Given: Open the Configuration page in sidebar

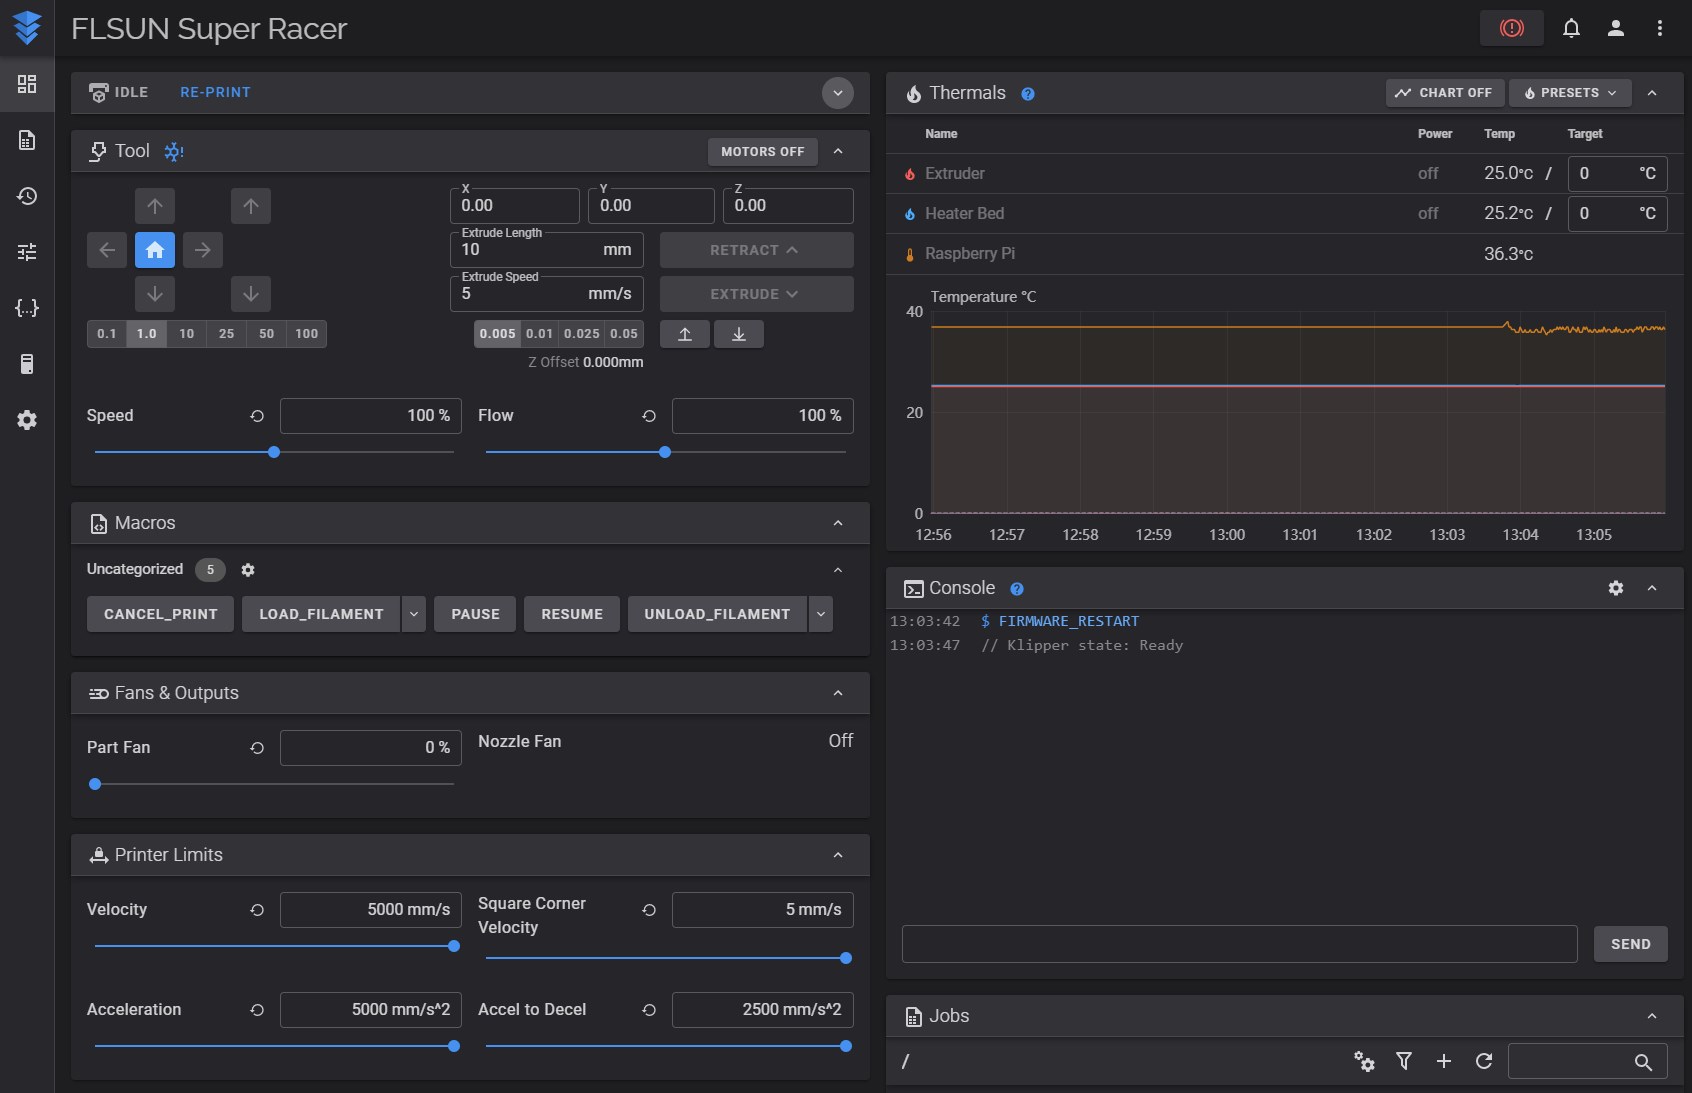Looking at the screenshot, I should (x=27, y=308).
